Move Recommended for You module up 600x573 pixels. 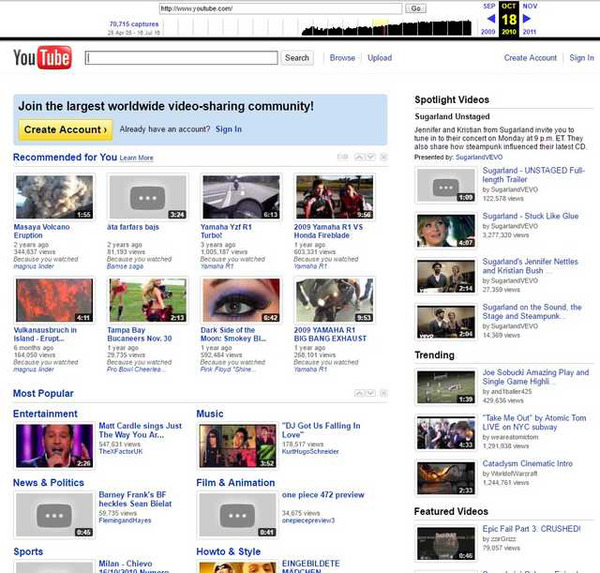coord(359,157)
